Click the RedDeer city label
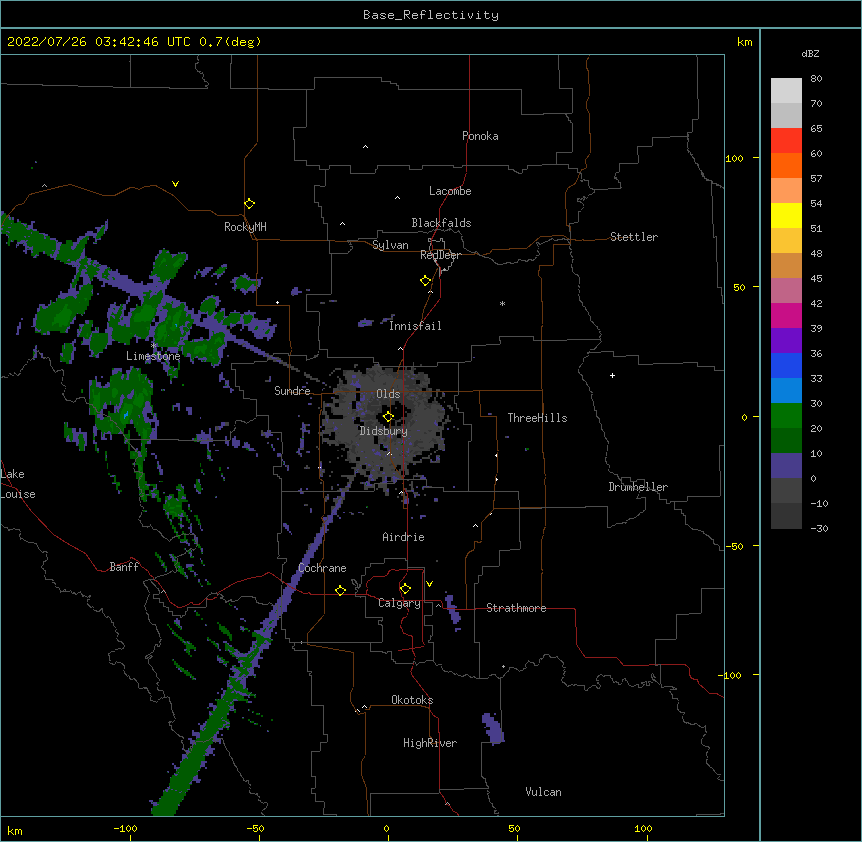The image size is (862, 842). (x=440, y=255)
